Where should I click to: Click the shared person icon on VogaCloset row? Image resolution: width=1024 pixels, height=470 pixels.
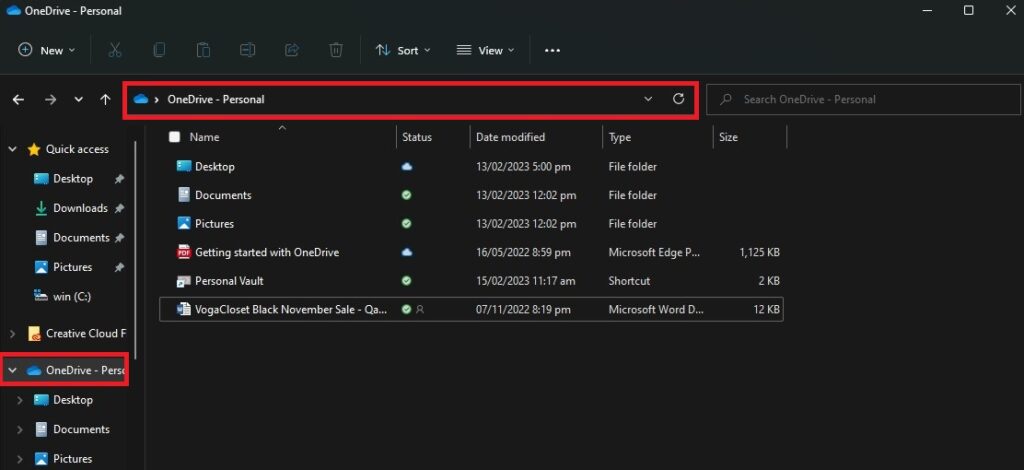420,309
